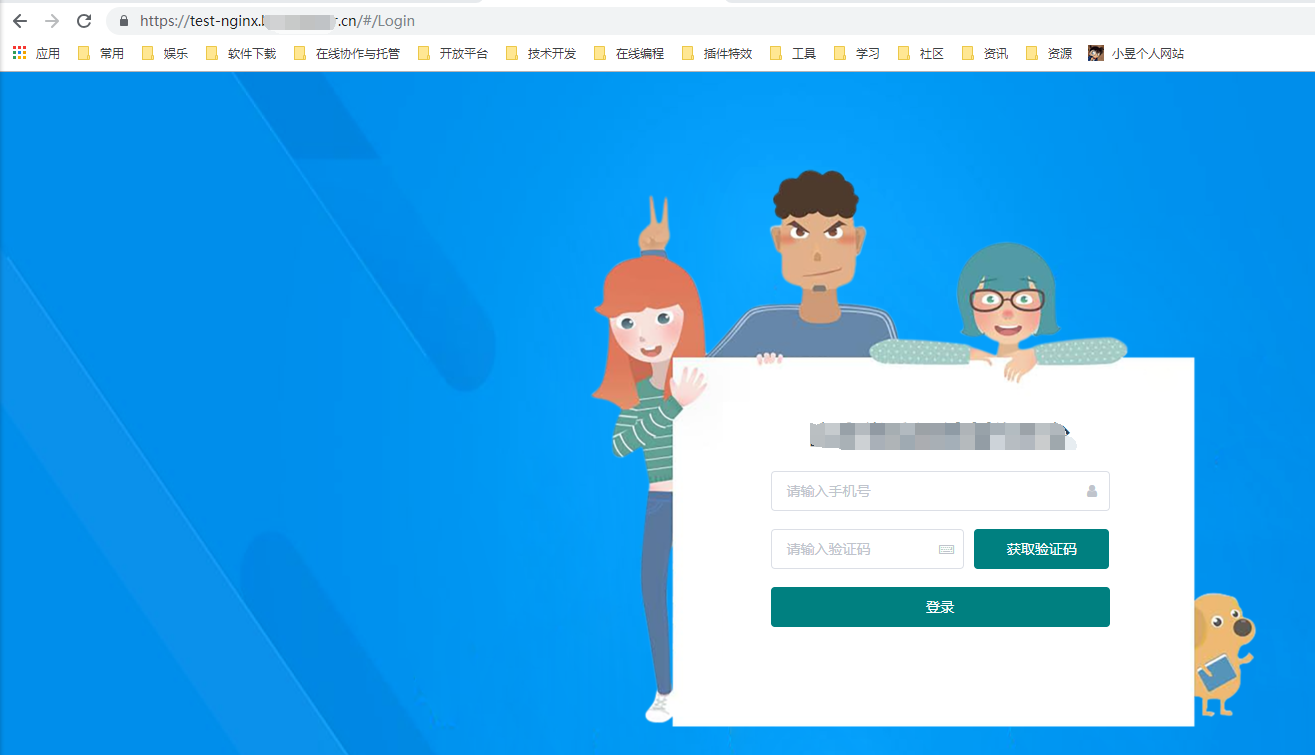Screen dimensions: 1315x755
Task: Open the 插件特效 bookmark folder
Action: point(717,54)
